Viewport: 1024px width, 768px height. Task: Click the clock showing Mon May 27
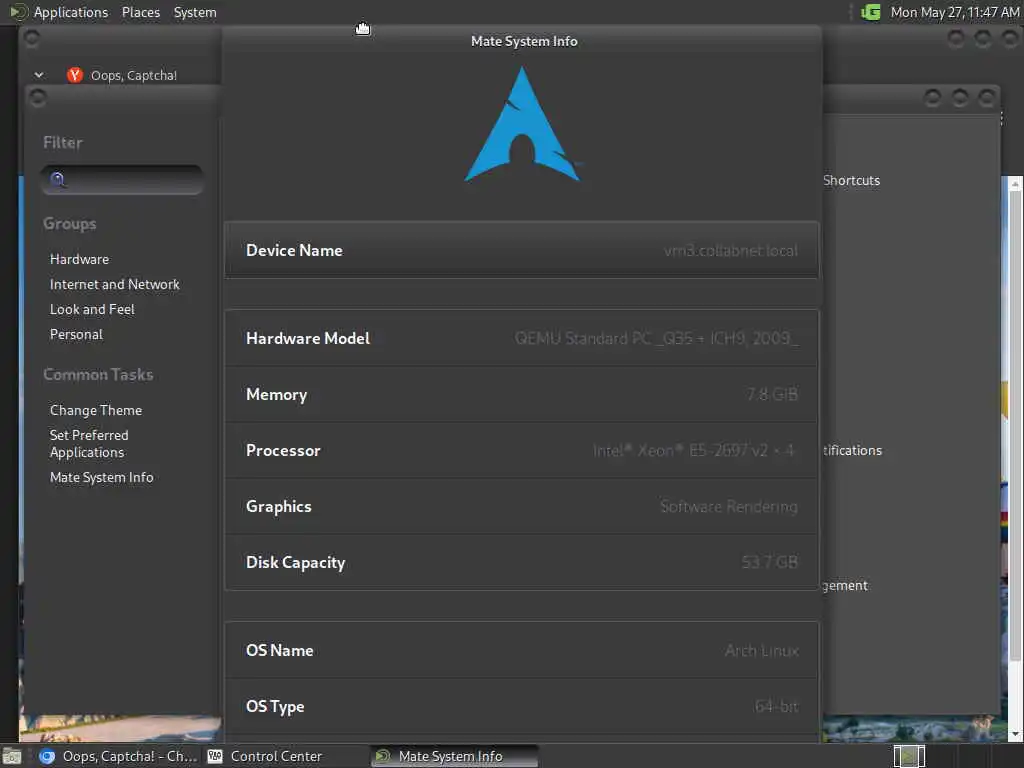point(954,12)
